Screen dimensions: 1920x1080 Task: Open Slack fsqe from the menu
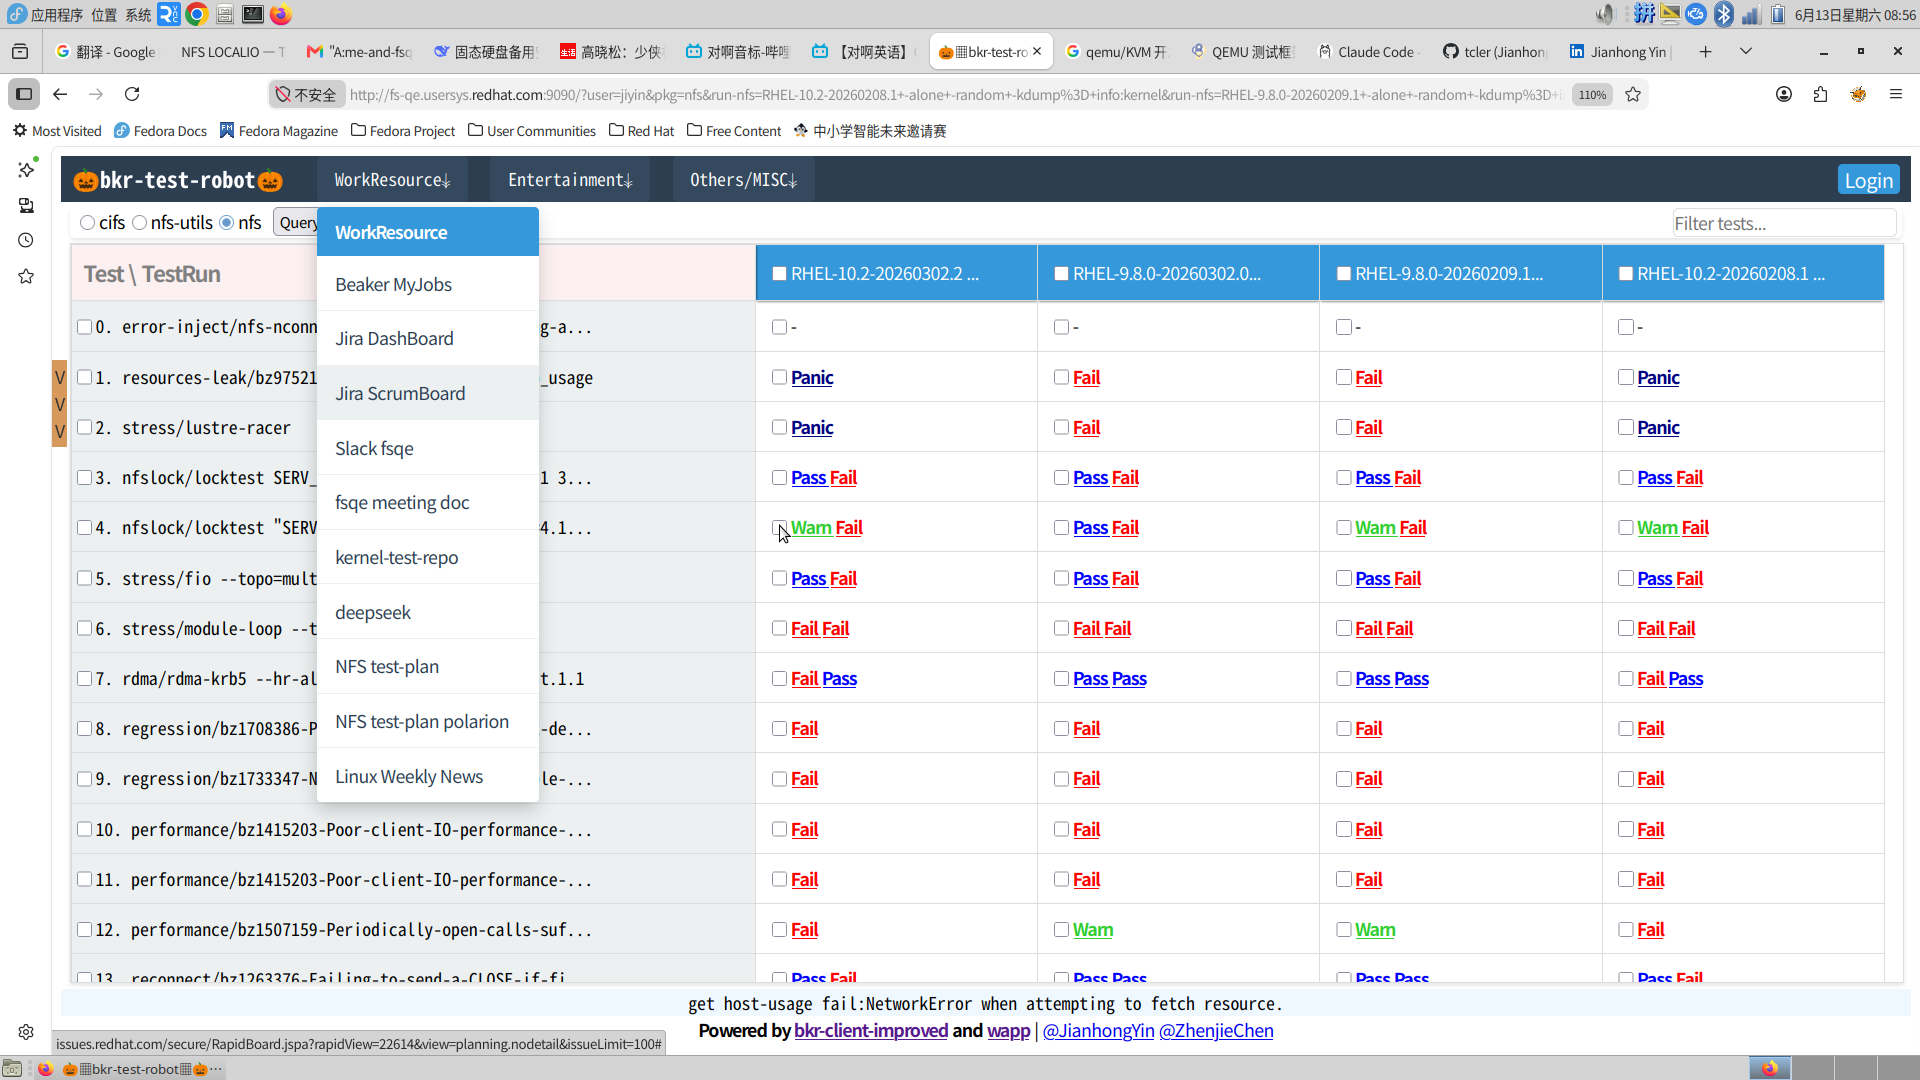coord(428,448)
